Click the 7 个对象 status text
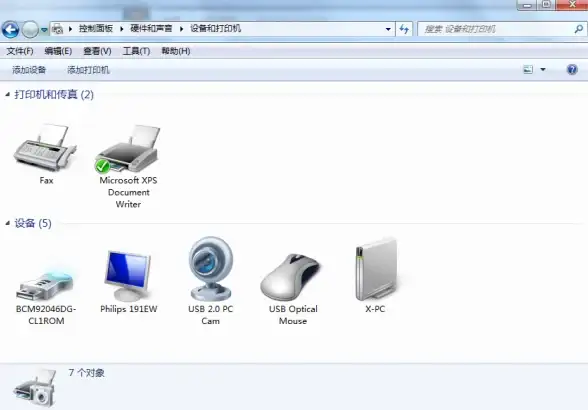Image resolution: width=588 pixels, height=410 pixels. pos(86,373)
